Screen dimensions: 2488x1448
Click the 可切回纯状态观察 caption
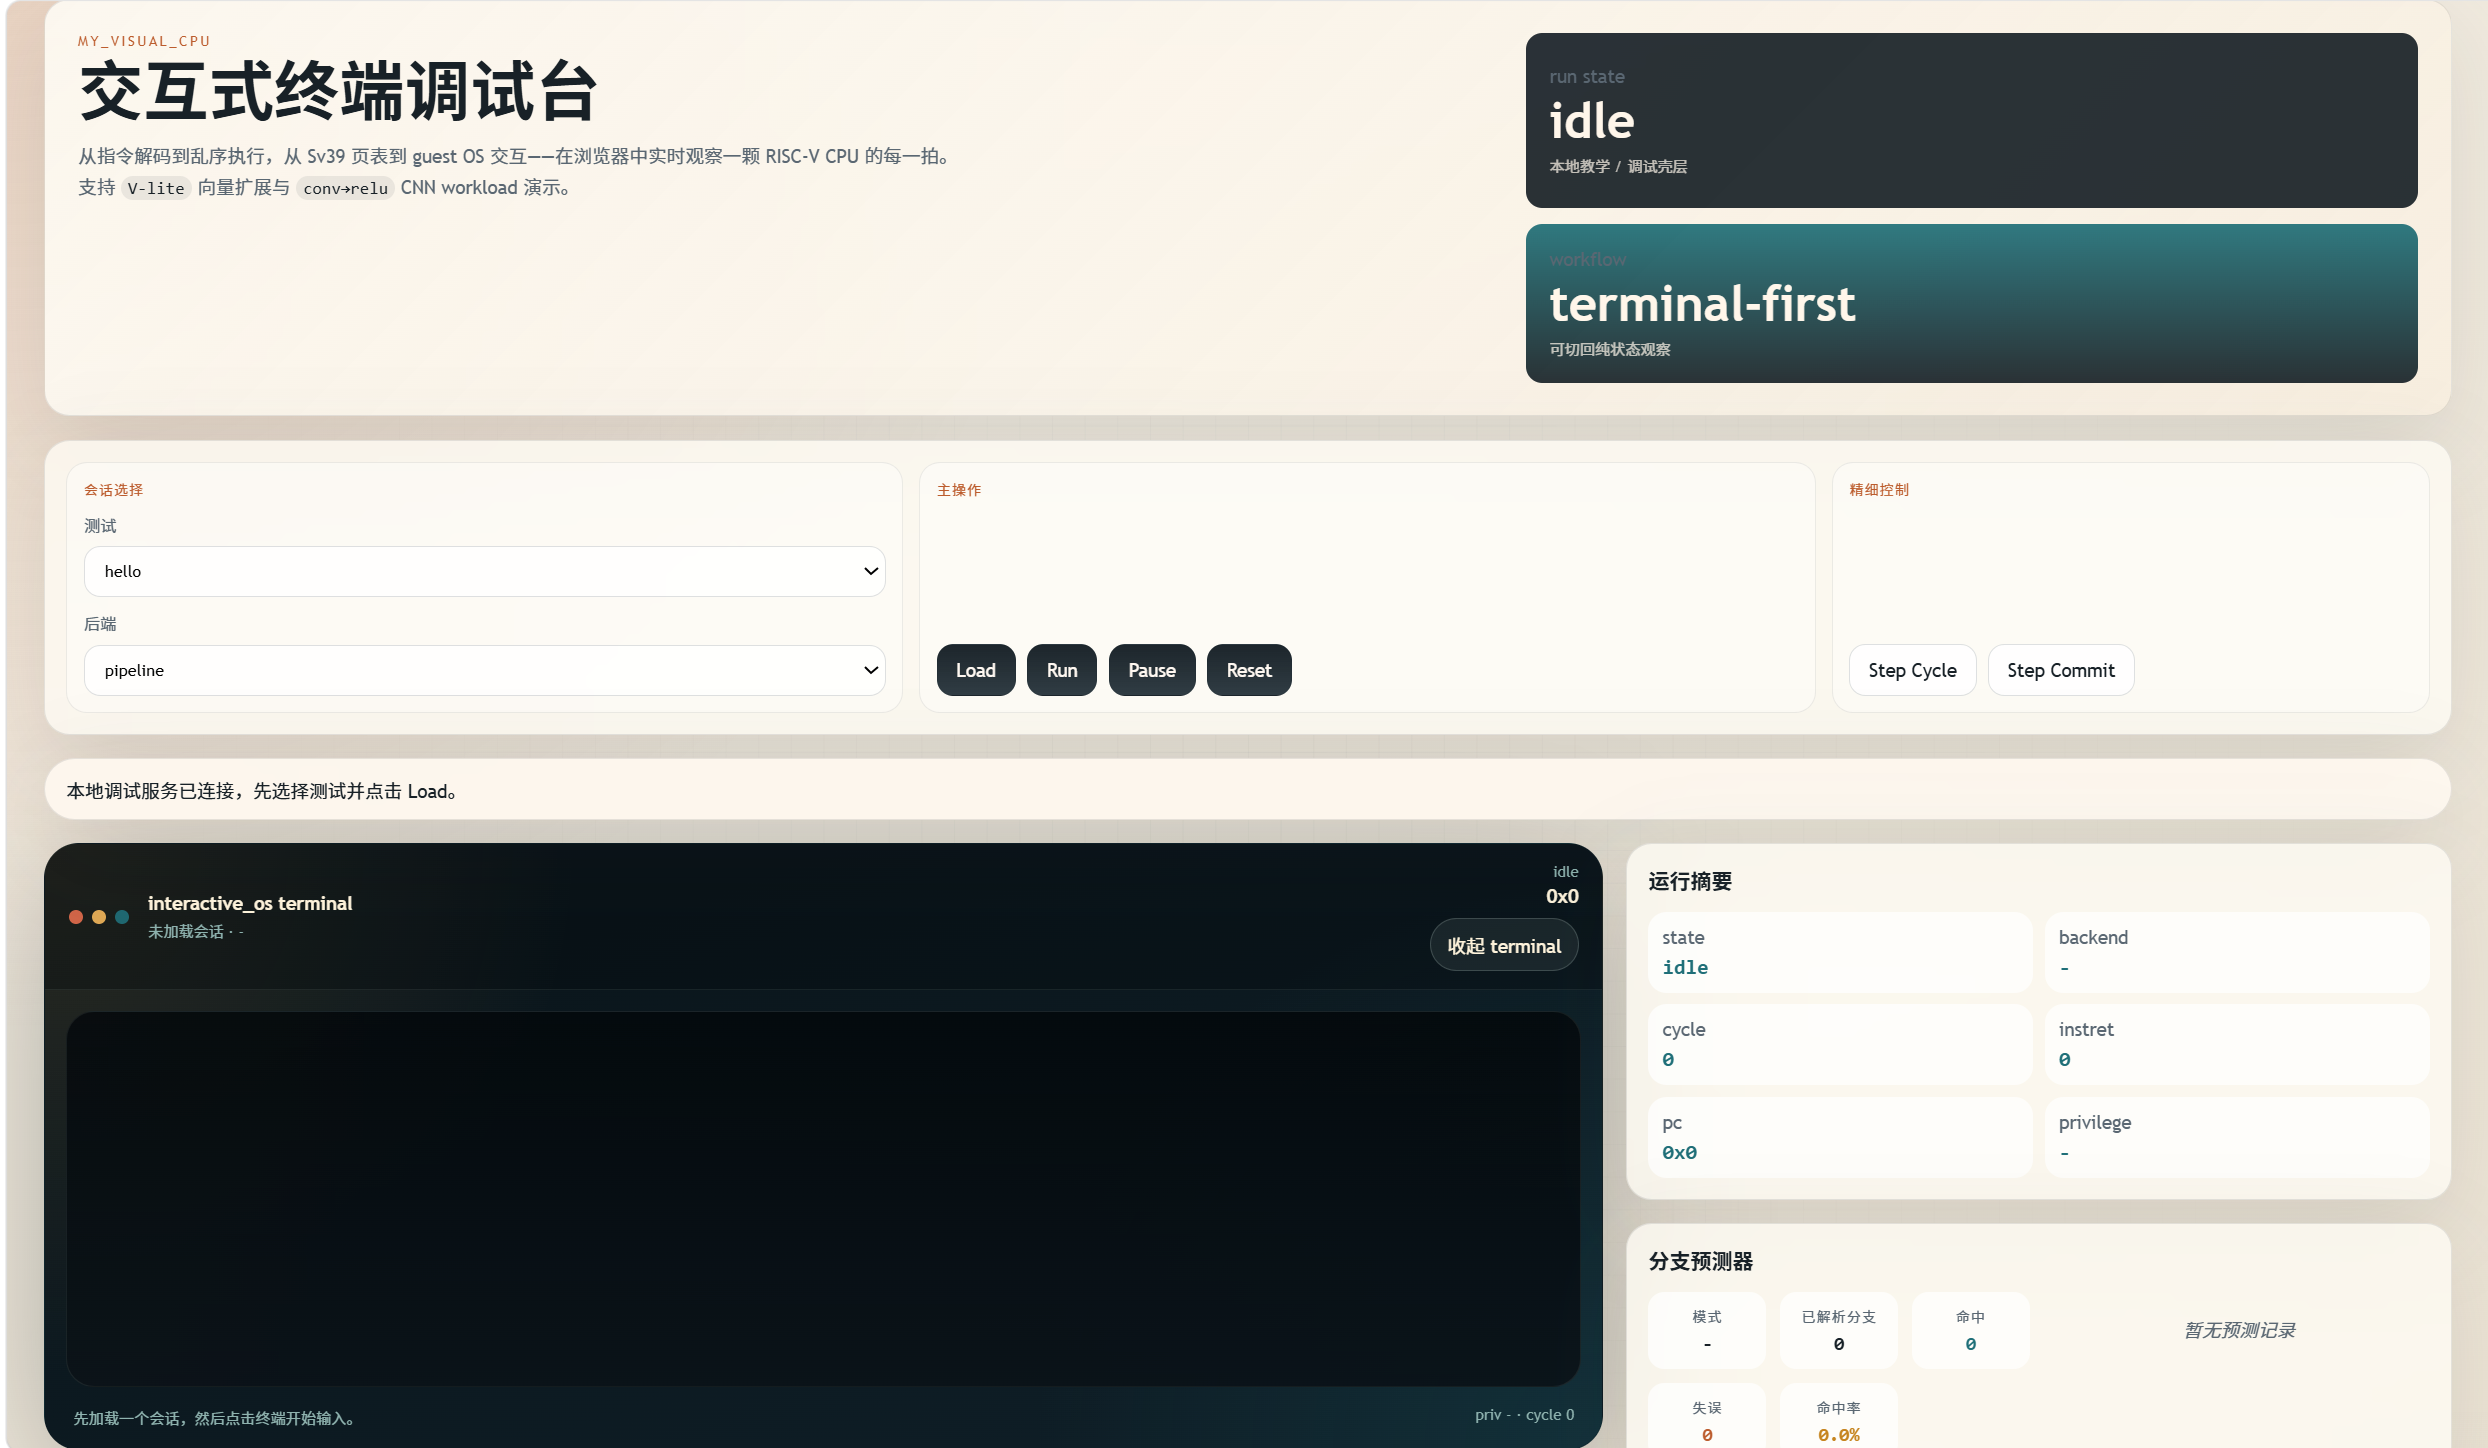click(x=1610, y=349)
